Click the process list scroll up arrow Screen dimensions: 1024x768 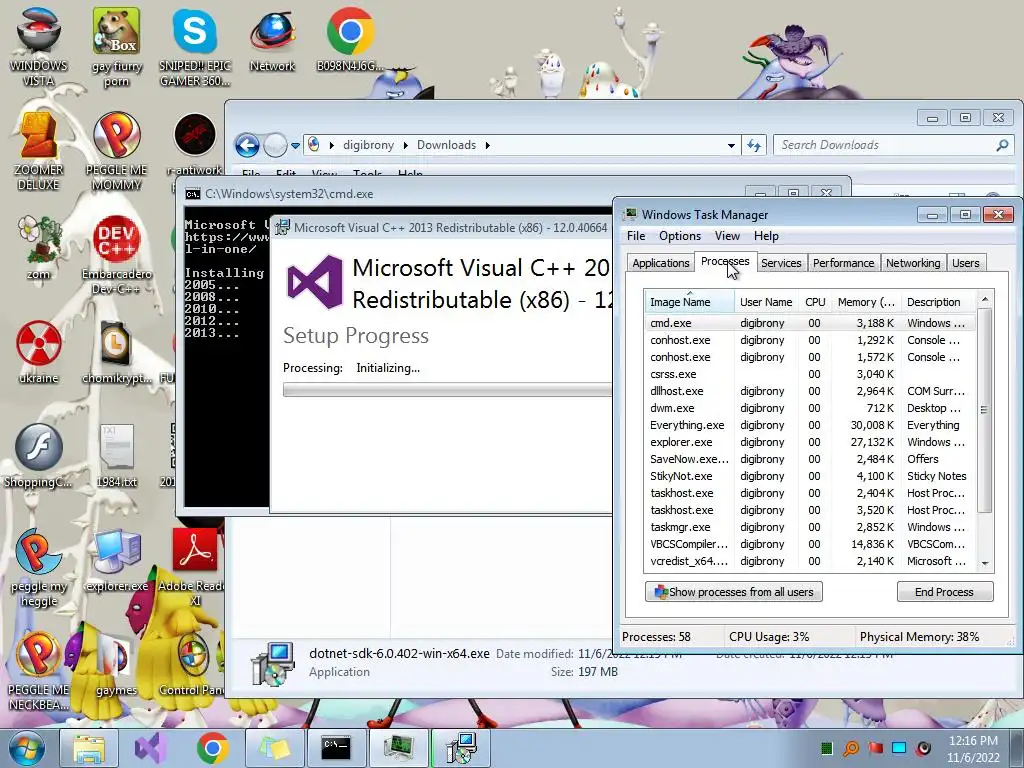(985, 299)
